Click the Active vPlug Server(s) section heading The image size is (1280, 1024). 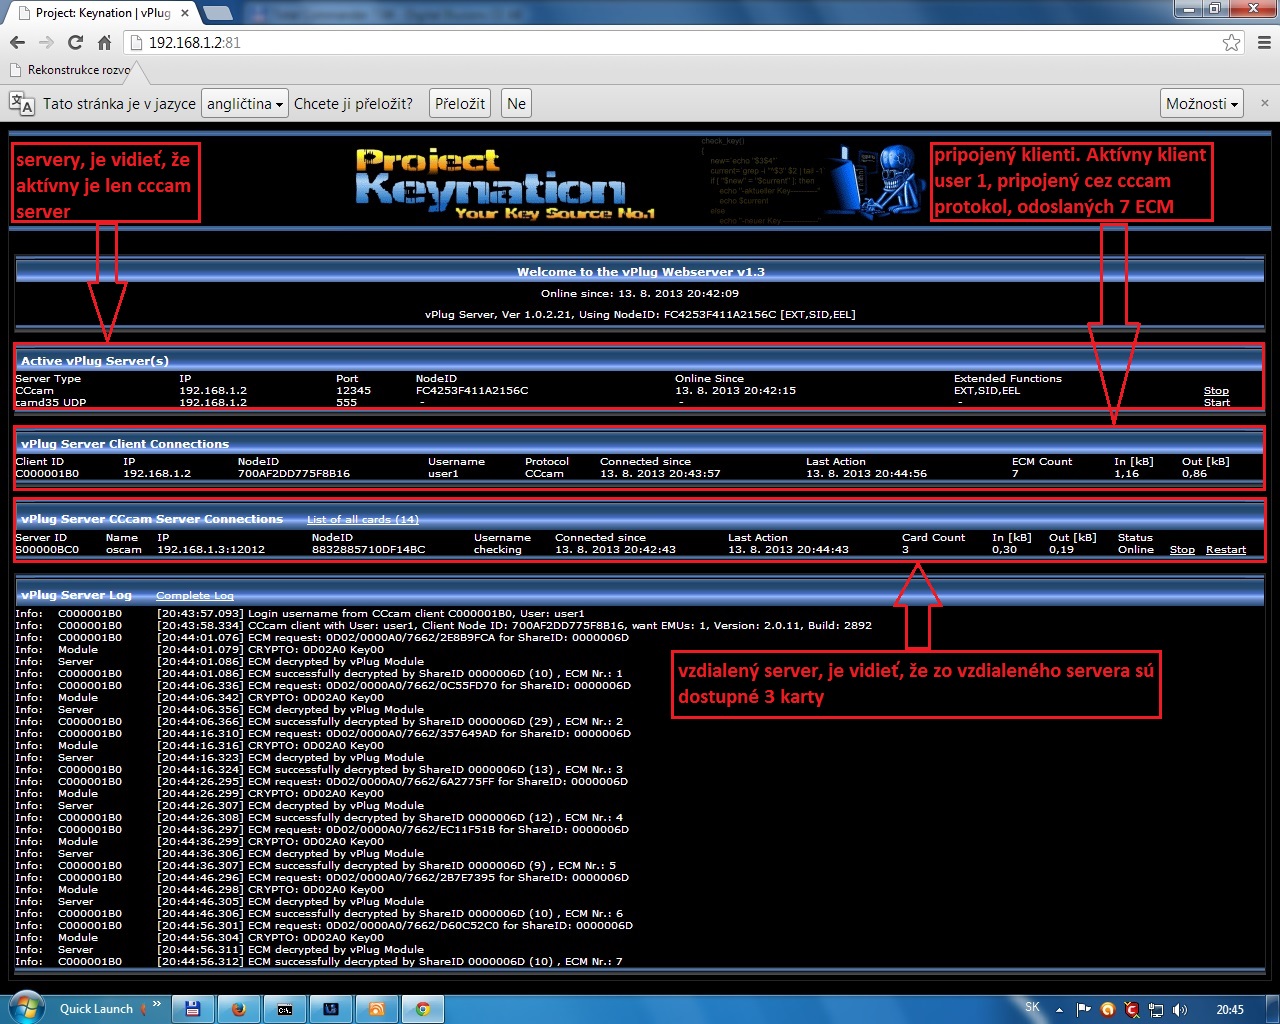click(x=95, y=361)
